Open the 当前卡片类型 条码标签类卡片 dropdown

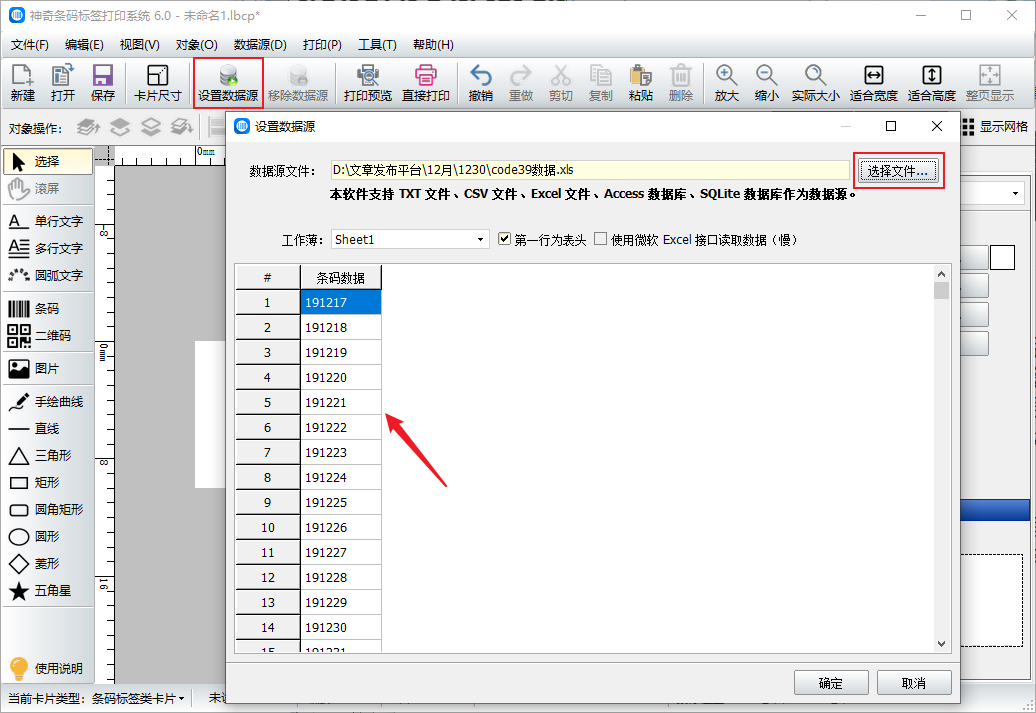(x=137, y=698)
